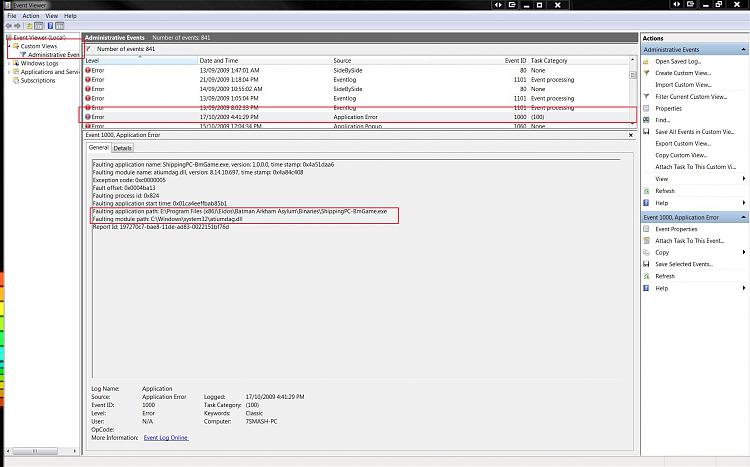Click Import Custom View action
Screen dimensions: 750x467
[x=683, y=85]
